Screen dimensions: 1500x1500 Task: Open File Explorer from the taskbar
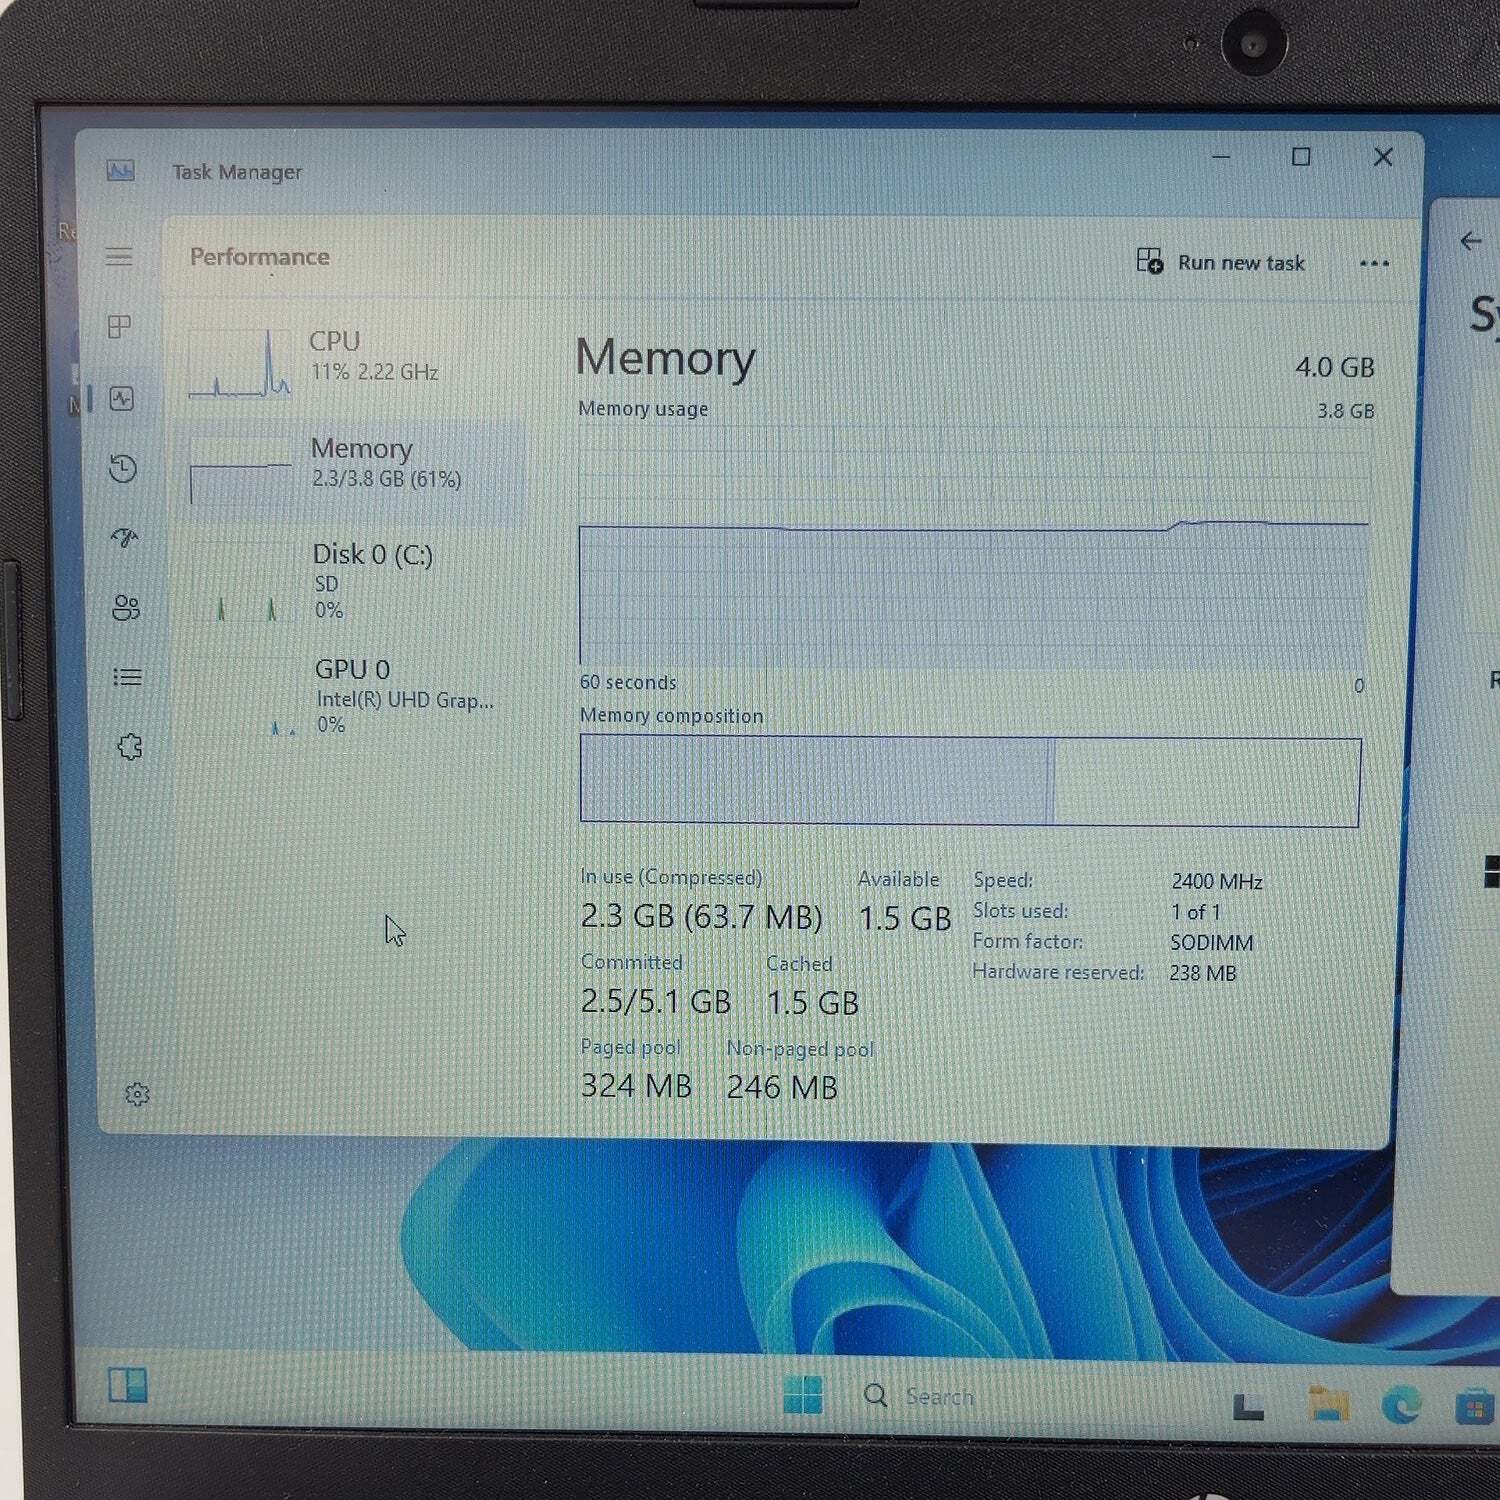(x=1328, y=1404)
